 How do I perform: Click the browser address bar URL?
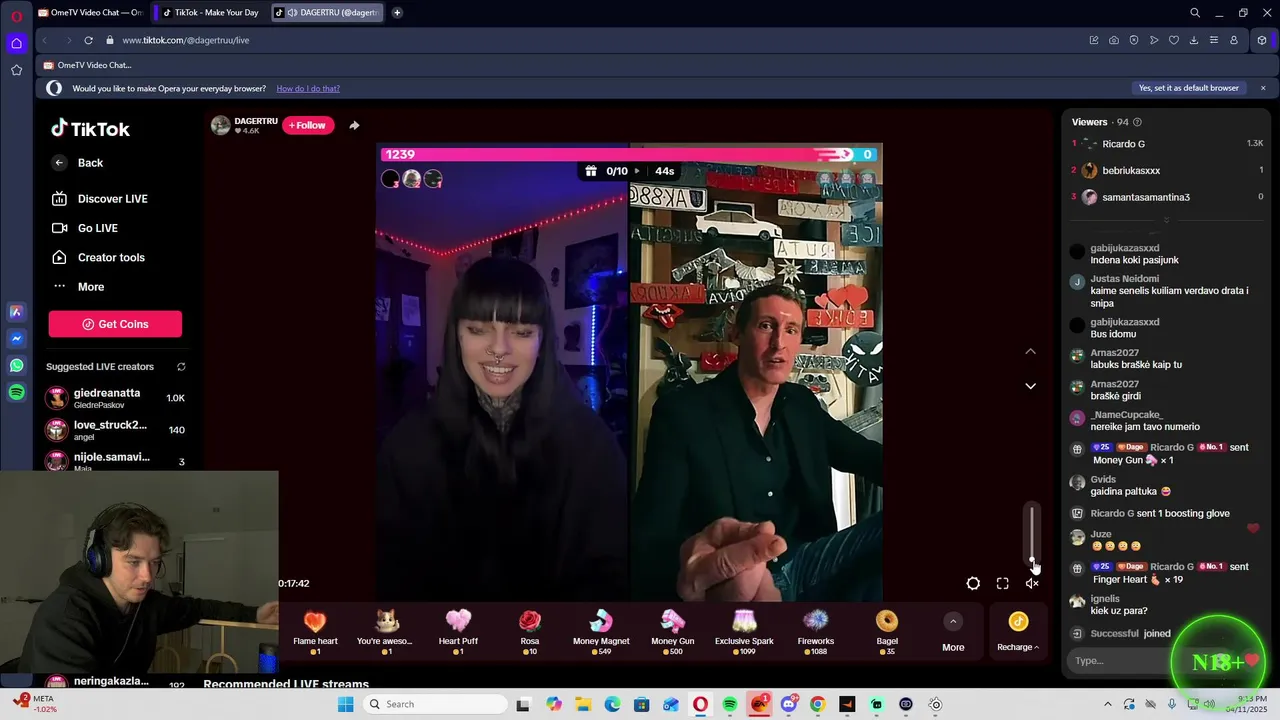[186, 40]
